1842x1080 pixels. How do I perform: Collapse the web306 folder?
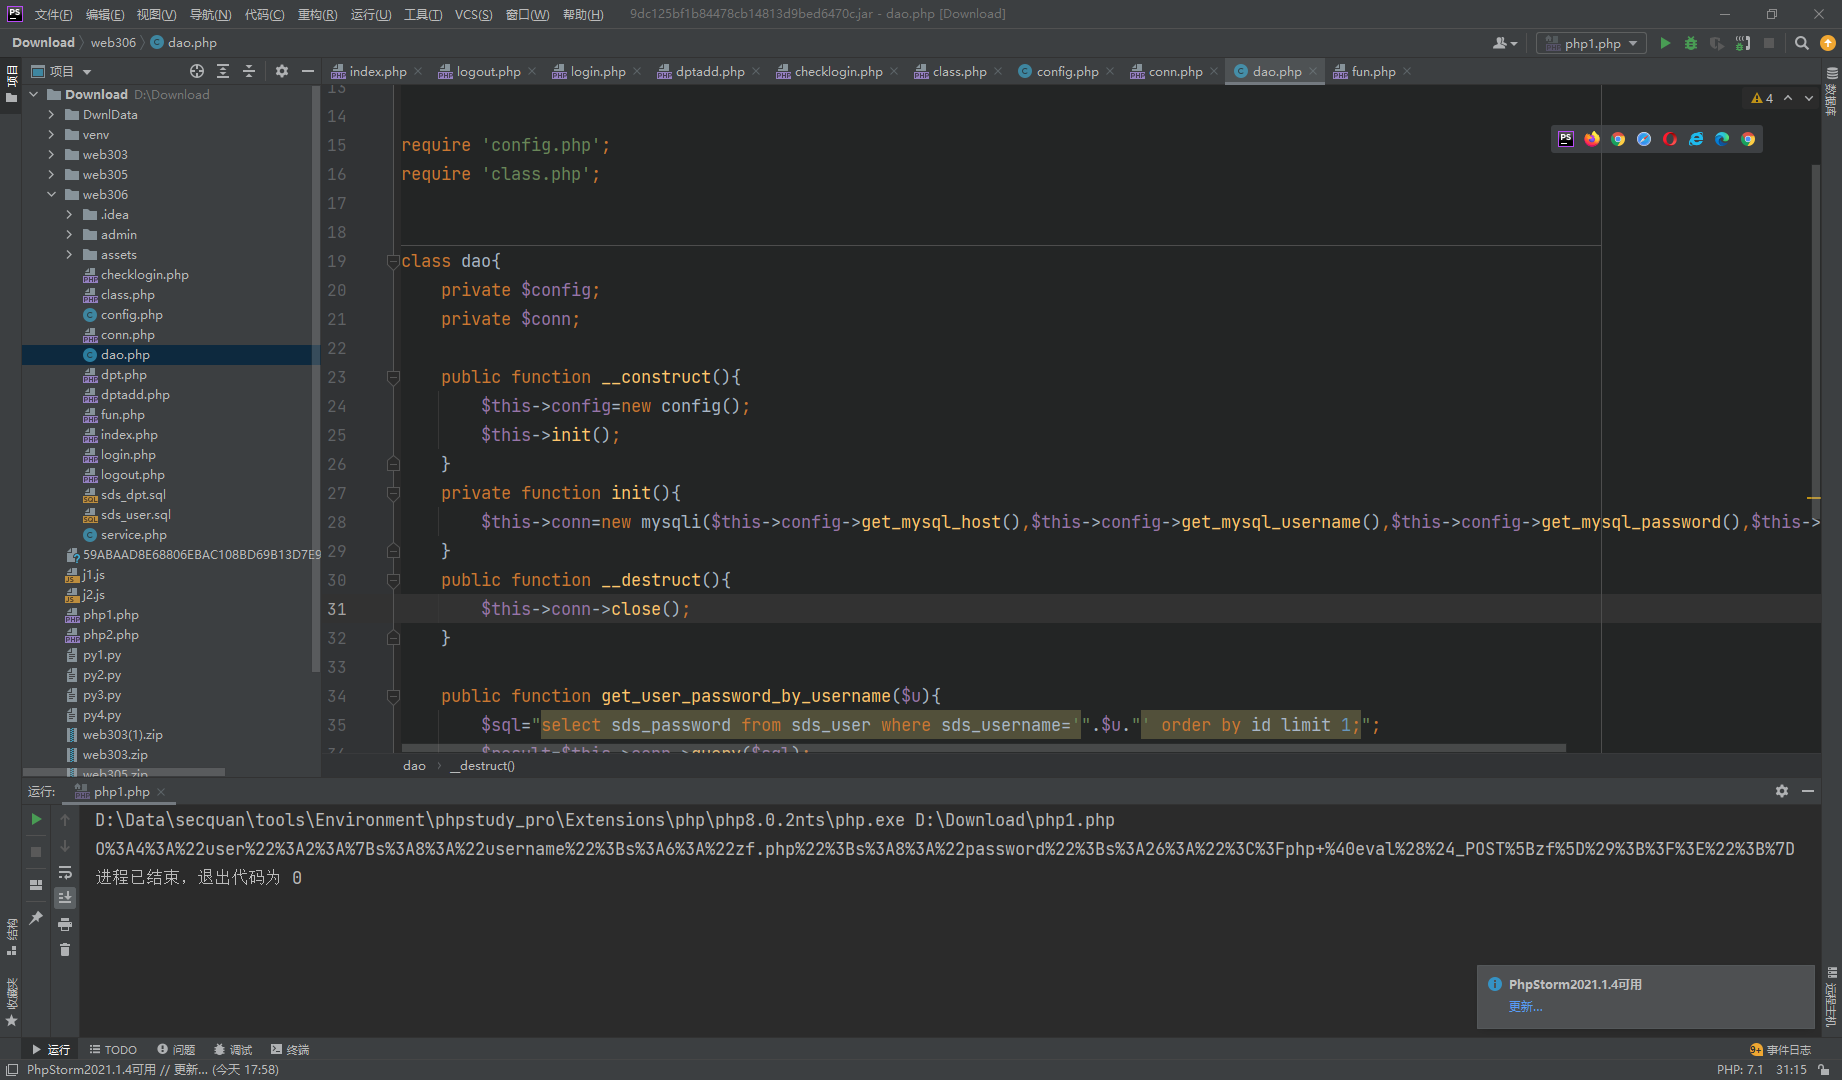pos(51,195)
